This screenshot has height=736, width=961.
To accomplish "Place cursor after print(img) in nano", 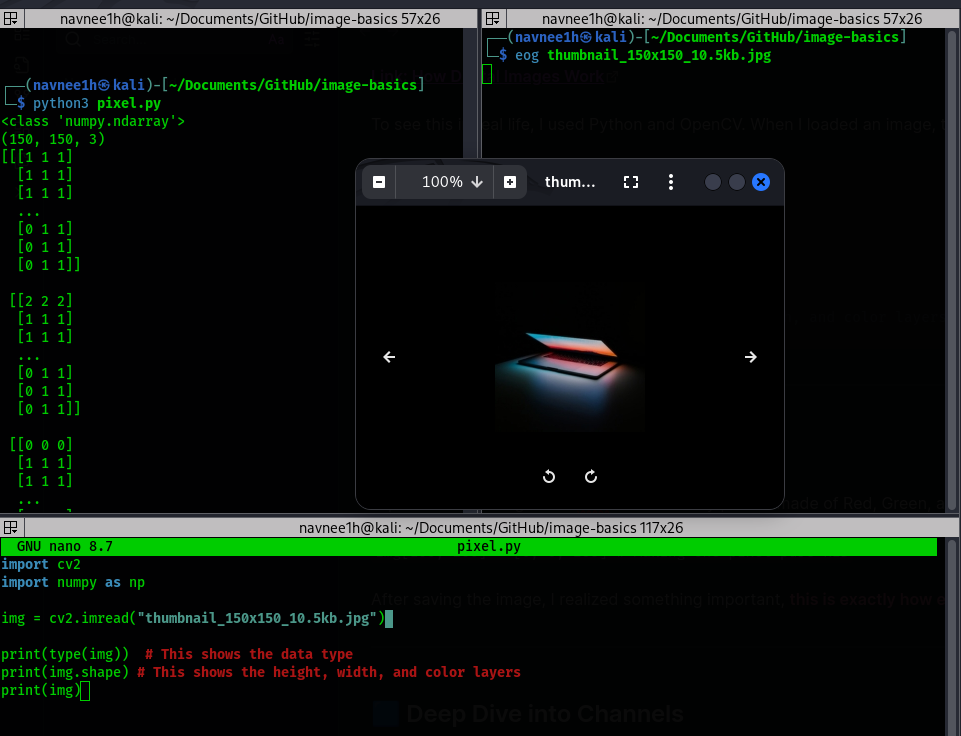I will [85, 691].
